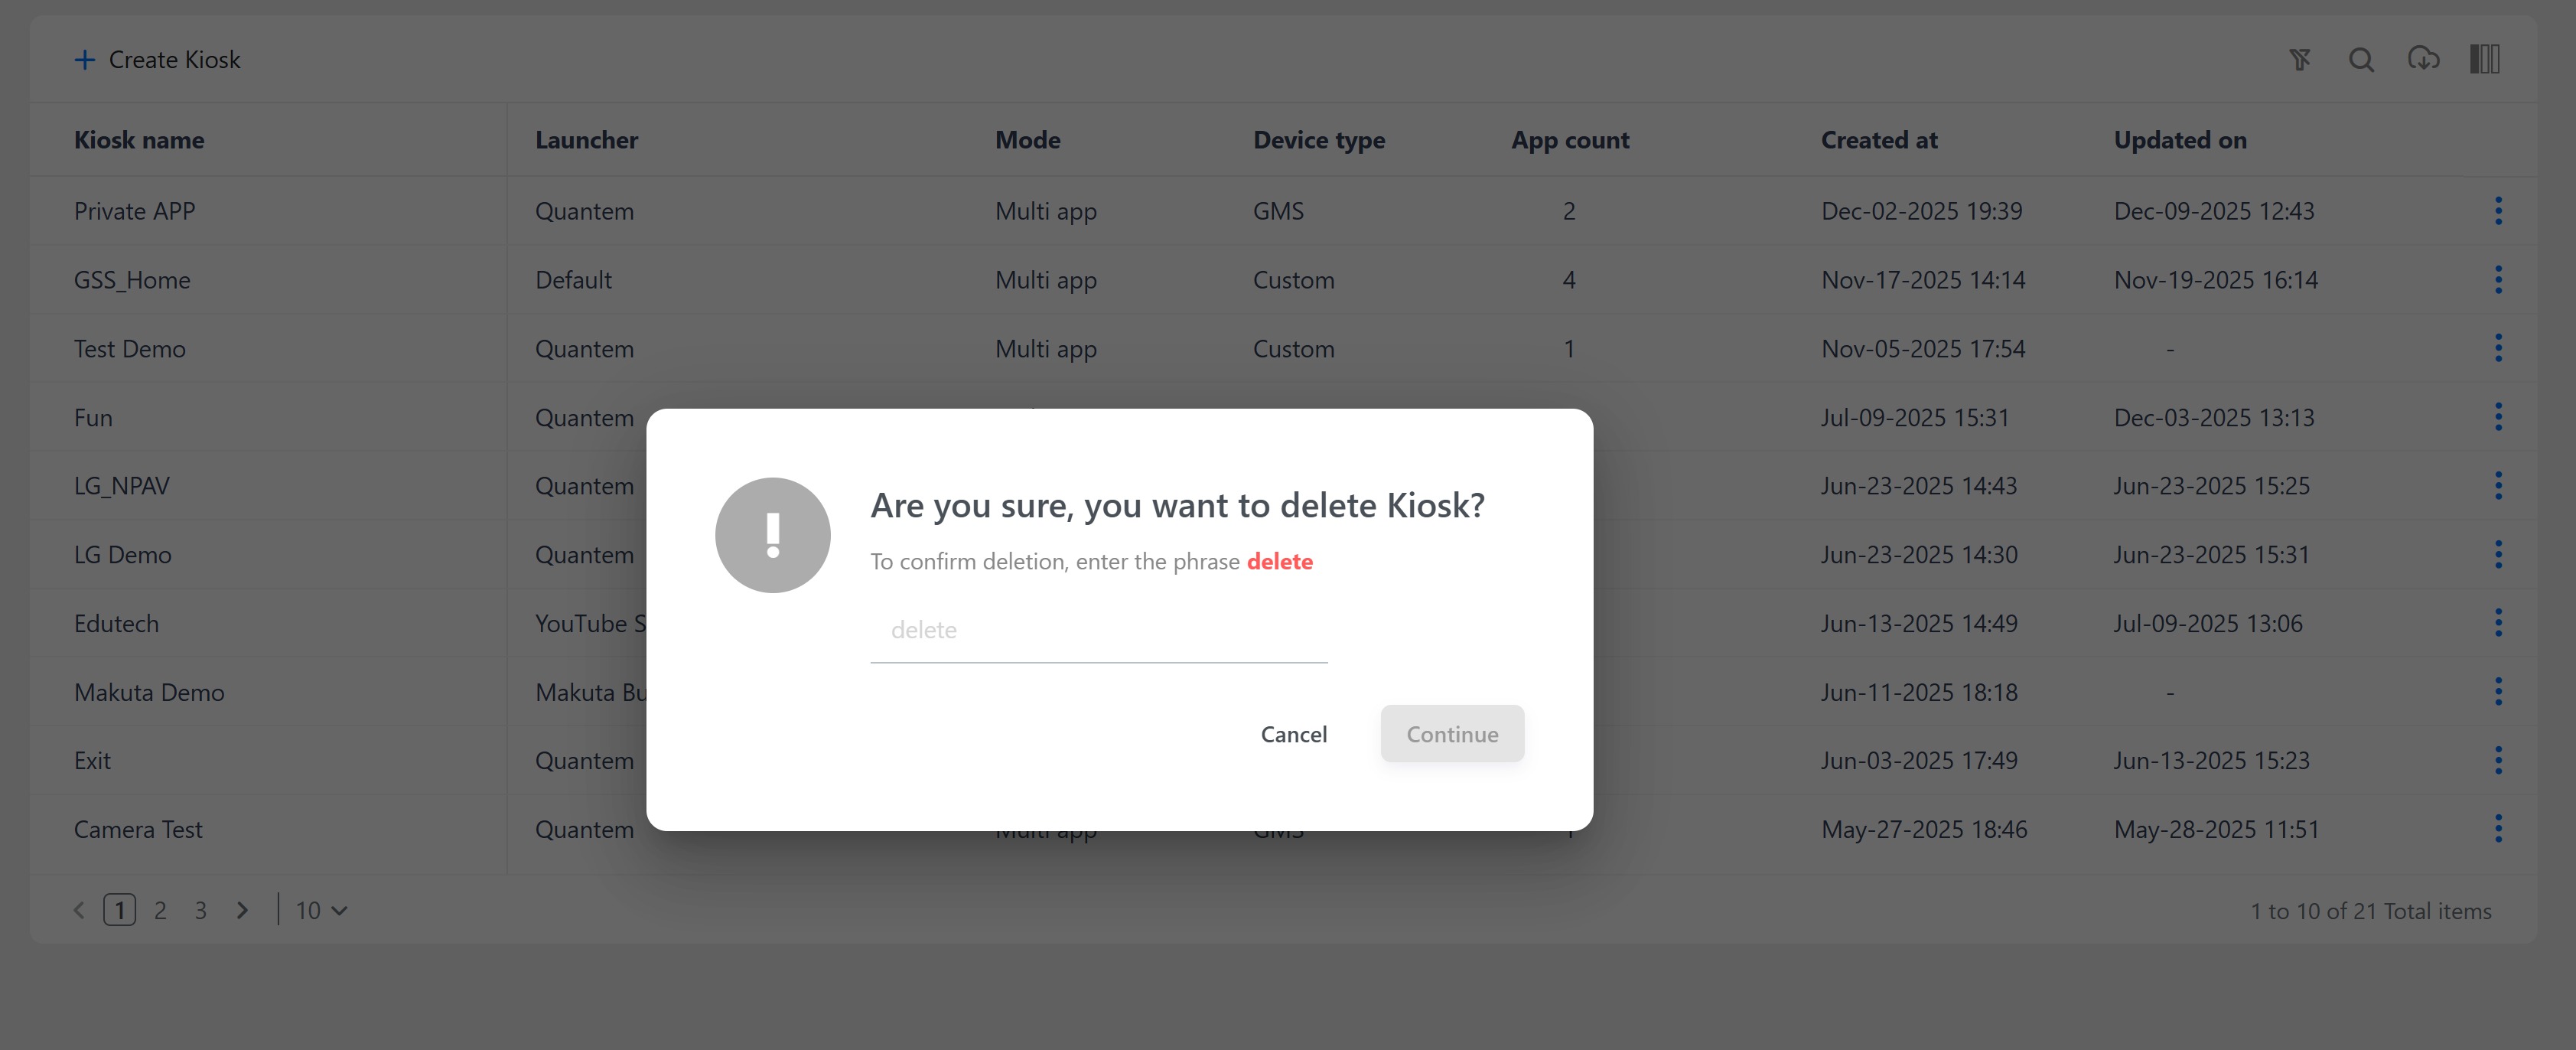Screen dimensions: 2576x1050
Task: Go to next page using right chevron
Action: [x=242, y=910]
